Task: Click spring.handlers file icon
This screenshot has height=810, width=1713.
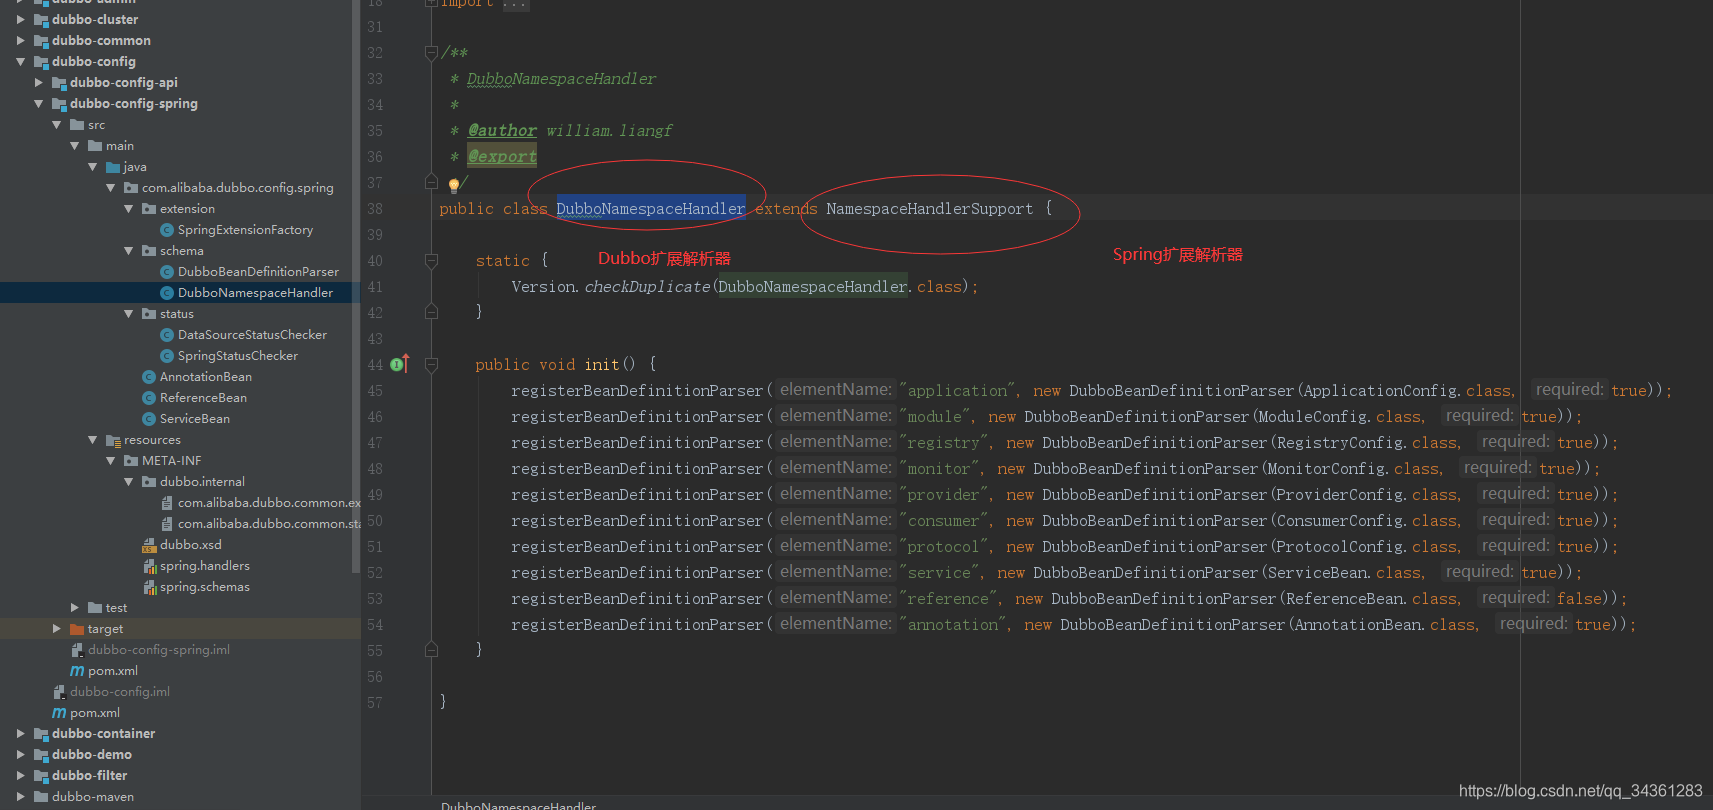Action: click(150, 566)
